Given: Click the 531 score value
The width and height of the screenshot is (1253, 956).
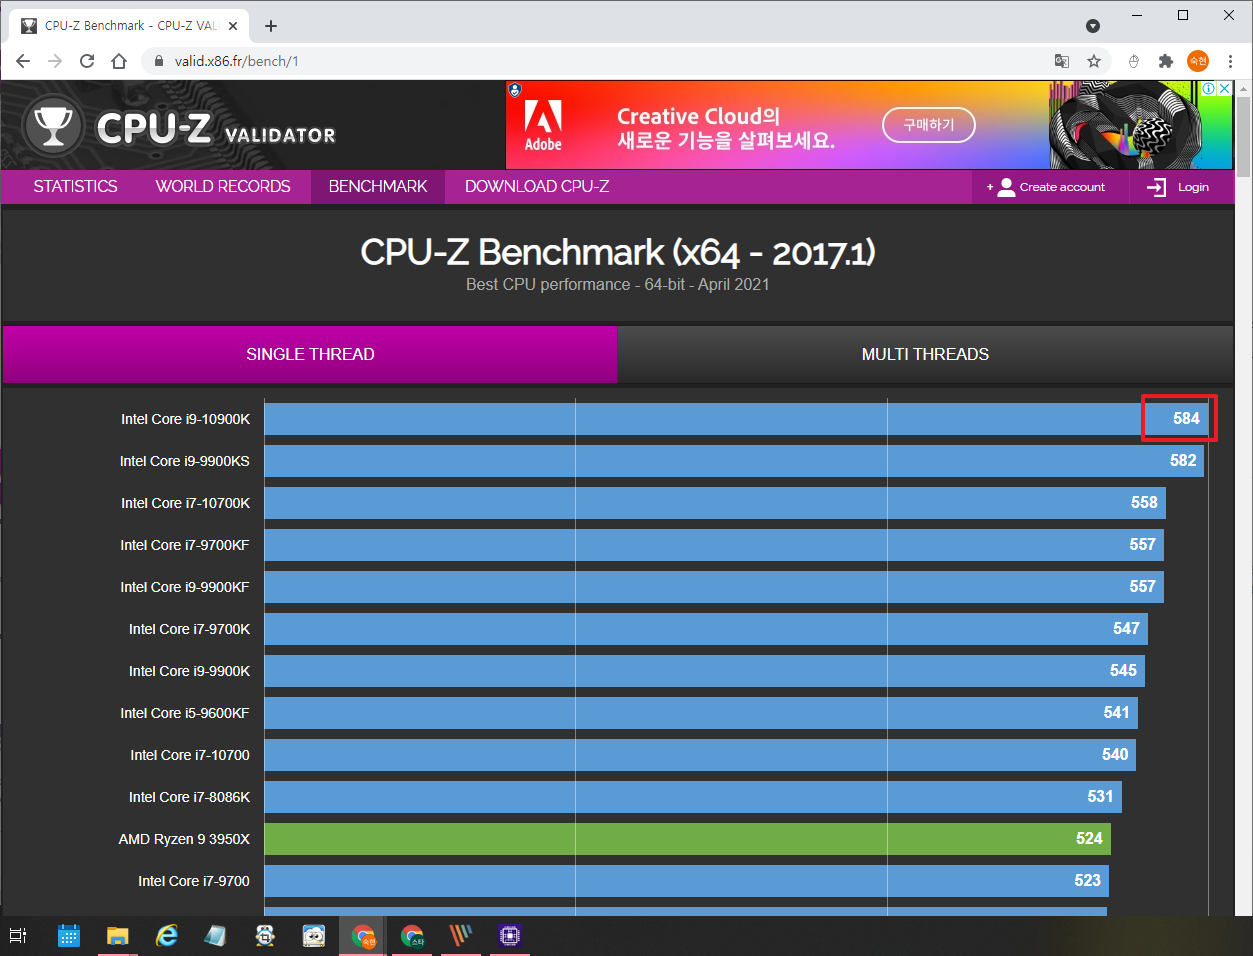Looking at the screenshot, I should (1100, 797).
